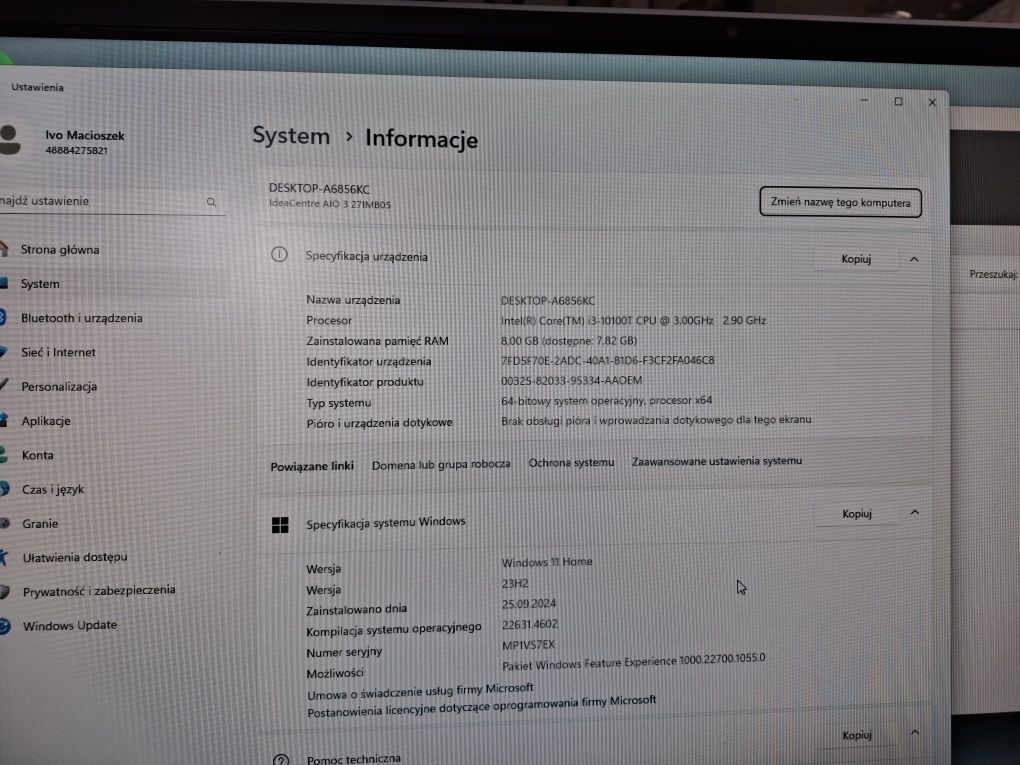
Task: Click the Pakiet Windows Feature Experience value
Action: (634, 662)
